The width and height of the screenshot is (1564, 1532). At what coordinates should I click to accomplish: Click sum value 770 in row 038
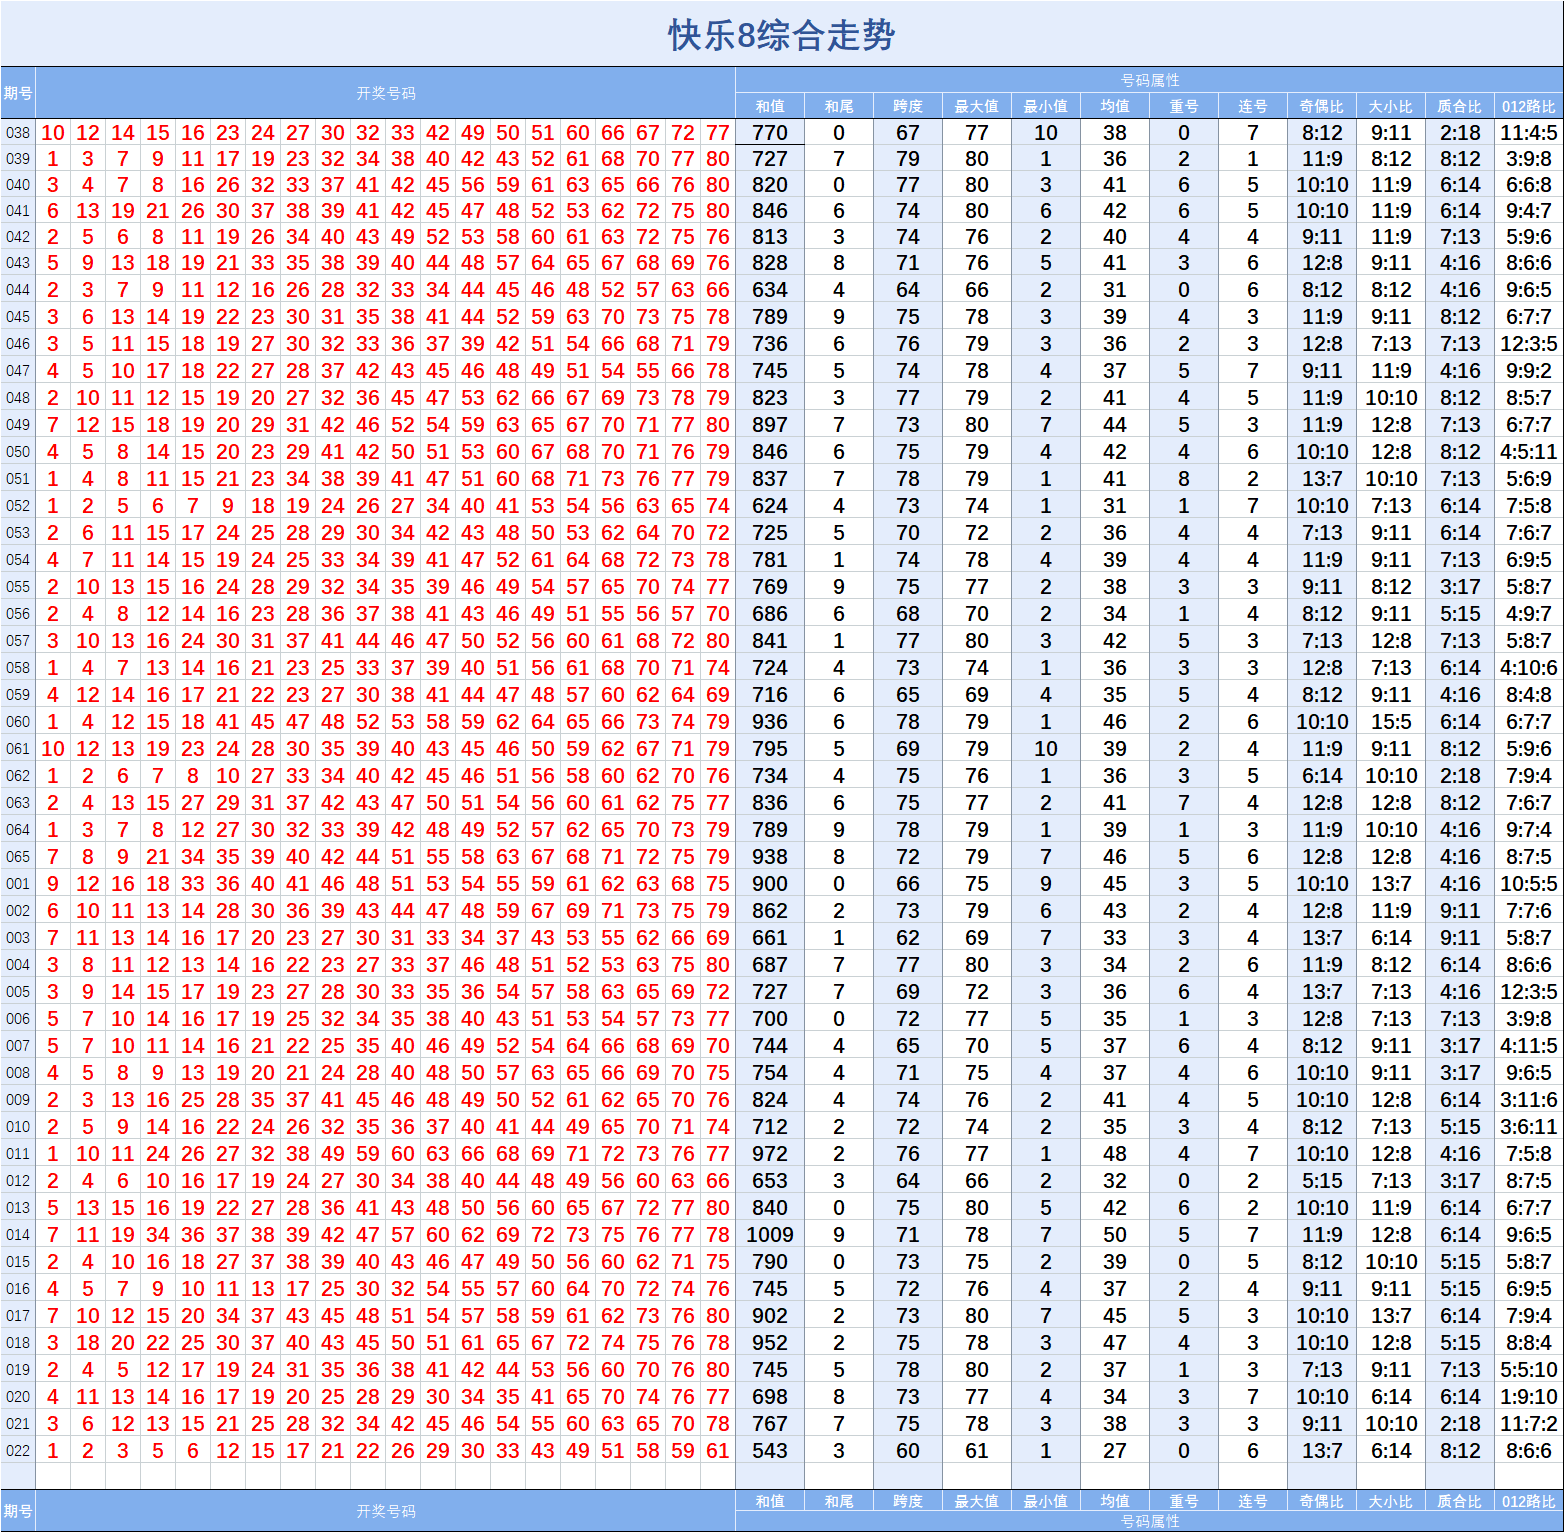click(770, 133)
